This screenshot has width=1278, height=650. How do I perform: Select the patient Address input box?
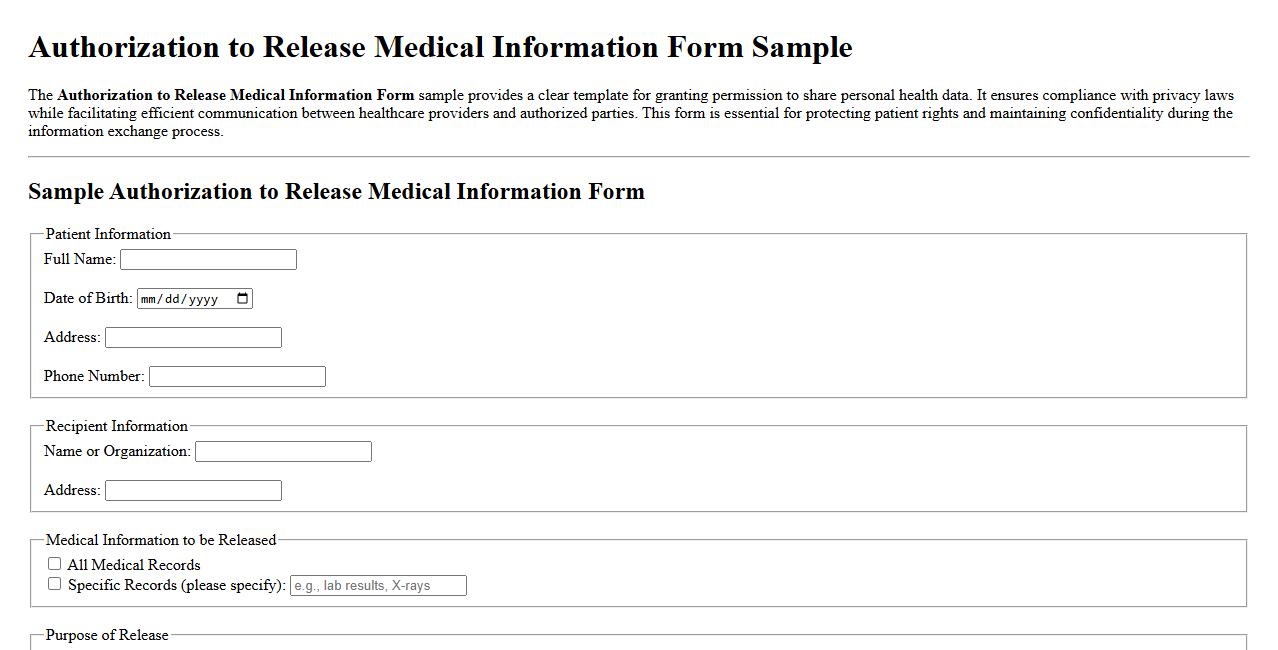point(193,337)
